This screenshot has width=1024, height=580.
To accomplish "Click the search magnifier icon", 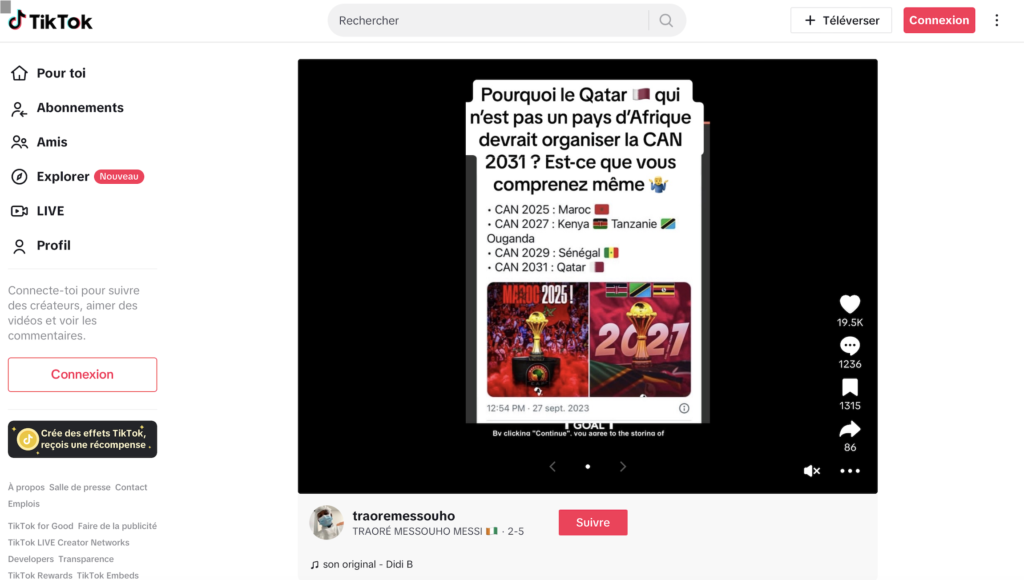I will (665, 20).
